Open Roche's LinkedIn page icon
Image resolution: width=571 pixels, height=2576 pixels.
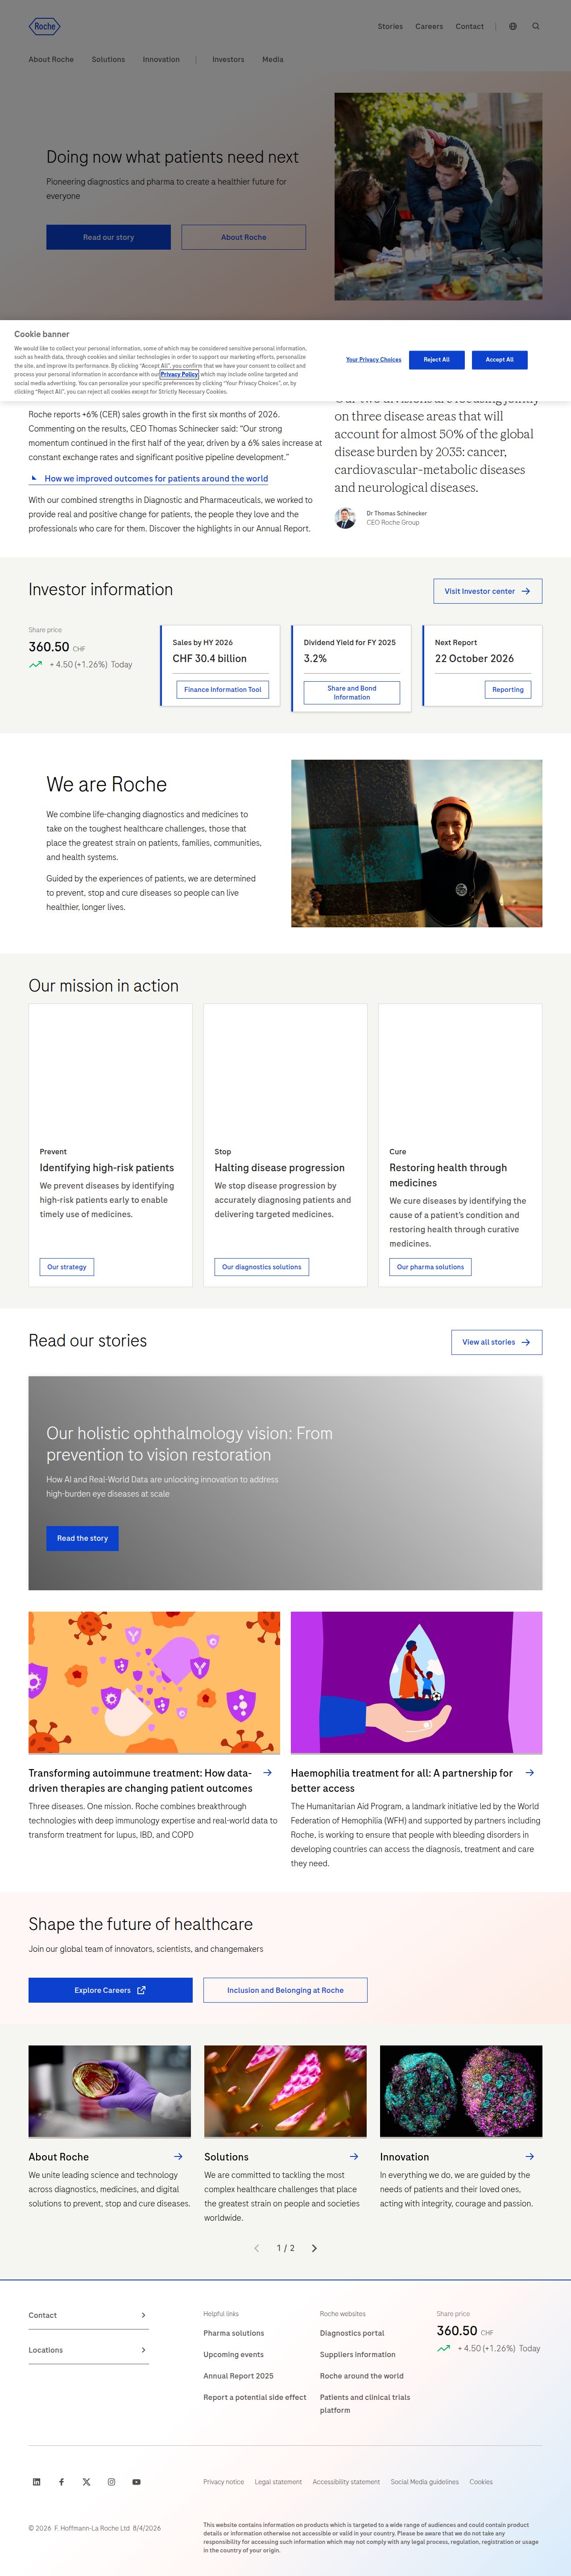click(x=37, y=2481)
